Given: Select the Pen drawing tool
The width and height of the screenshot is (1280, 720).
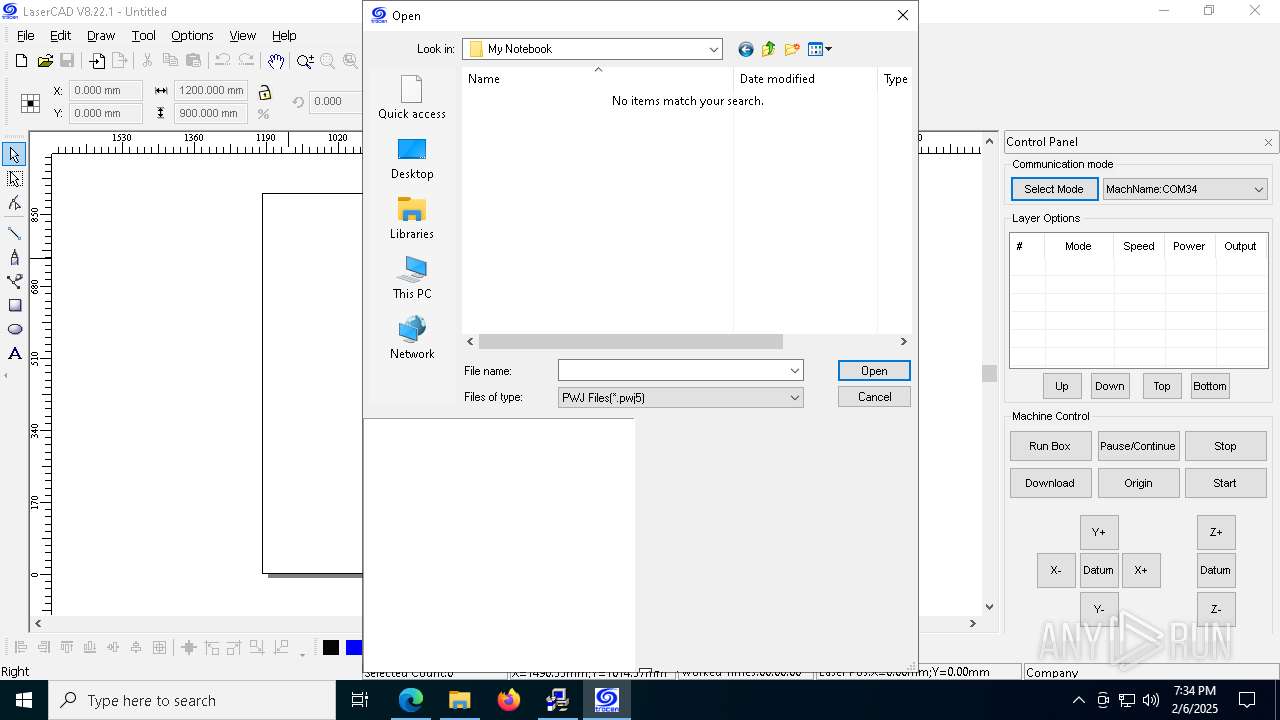Looking at the screenshot, I should 14,257.
